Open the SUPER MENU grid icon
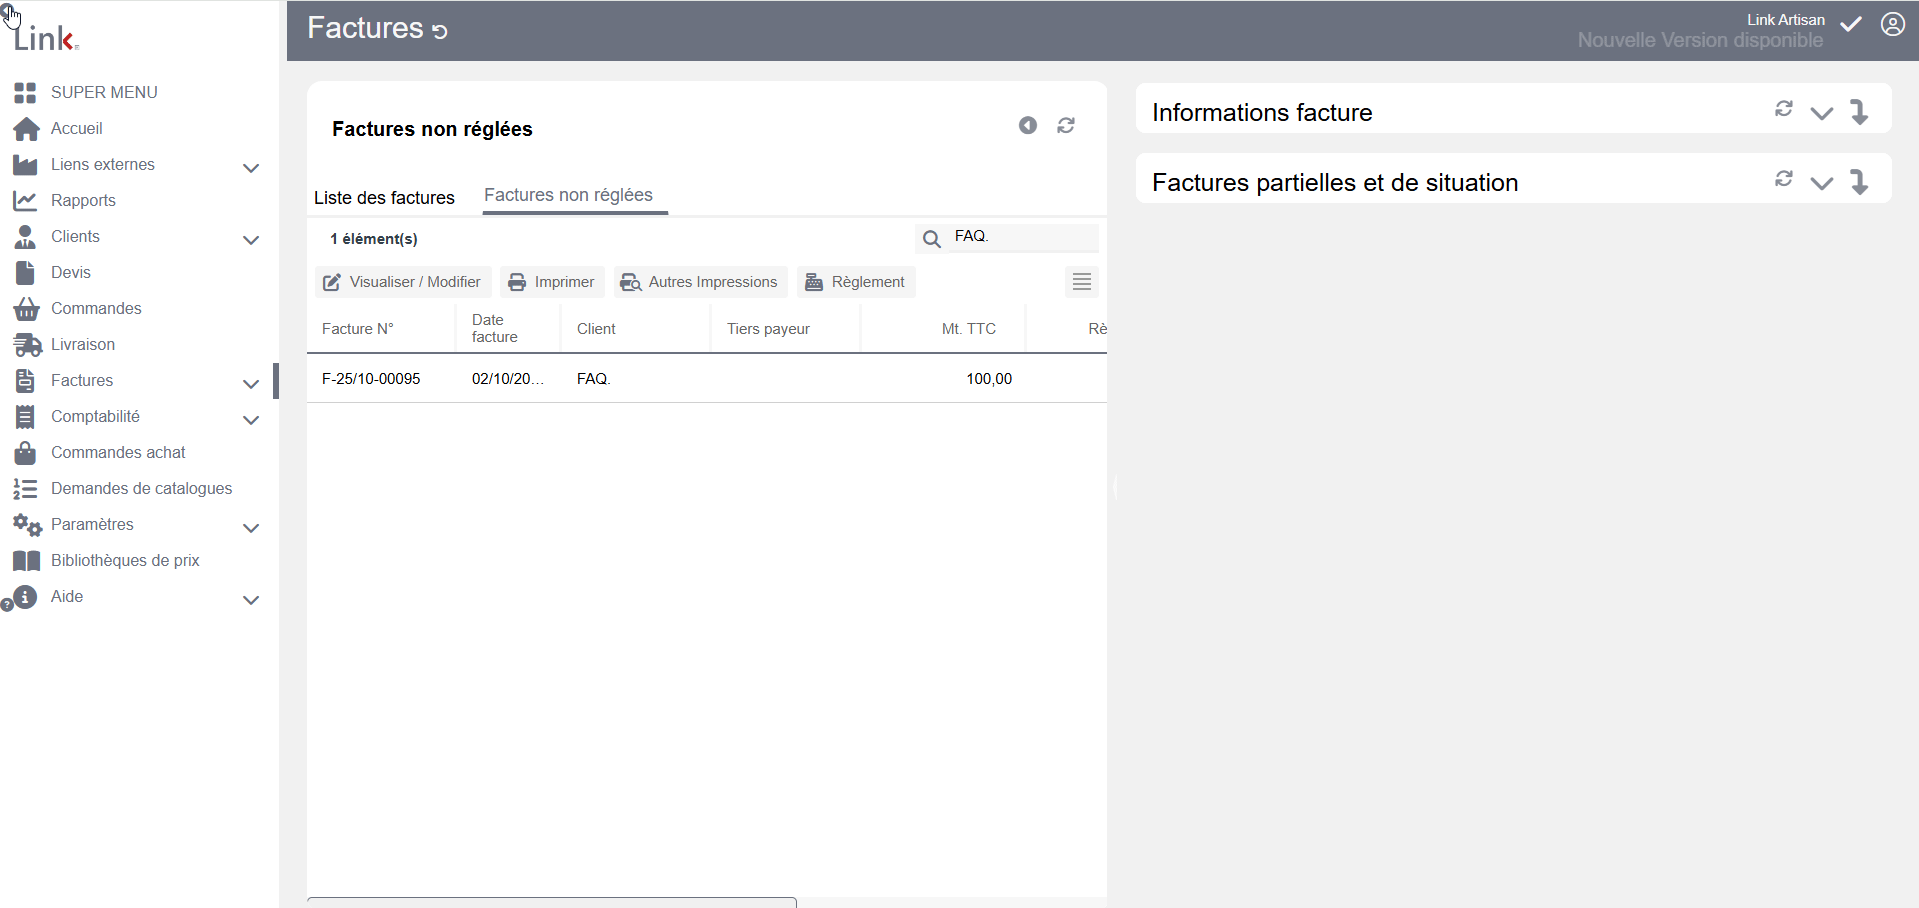1919x908 pixels. [x=25, y=93]
